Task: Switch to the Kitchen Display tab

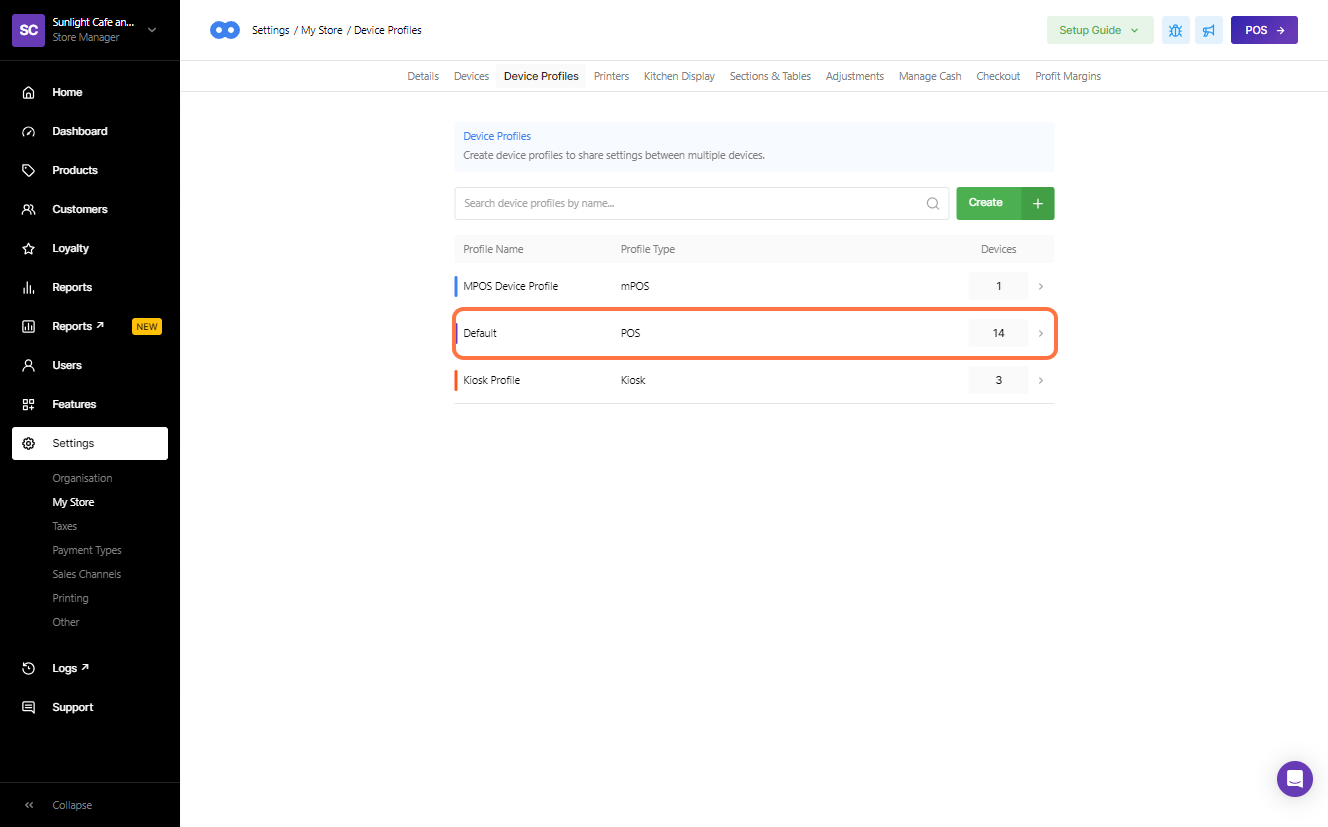Action: pos(679,76)
